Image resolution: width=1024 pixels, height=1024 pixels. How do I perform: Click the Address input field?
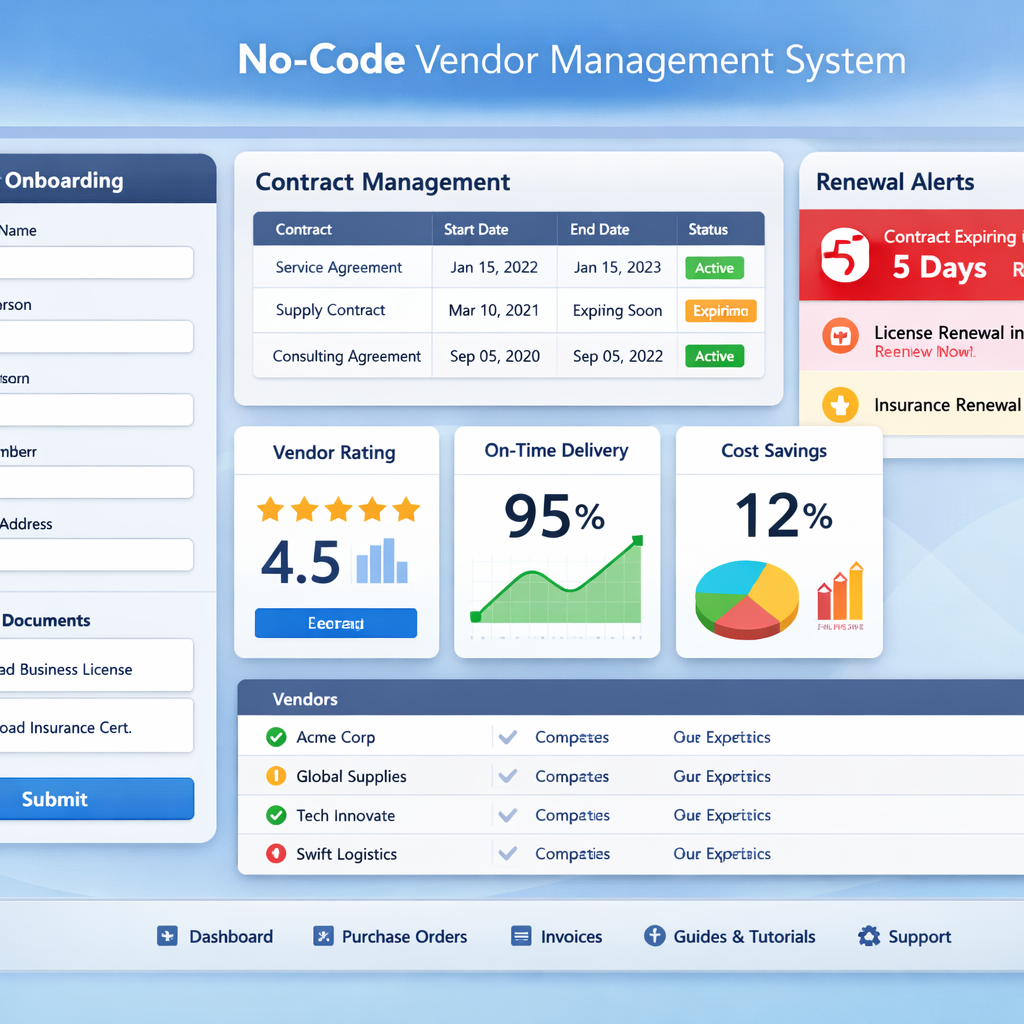click(97, 554)
